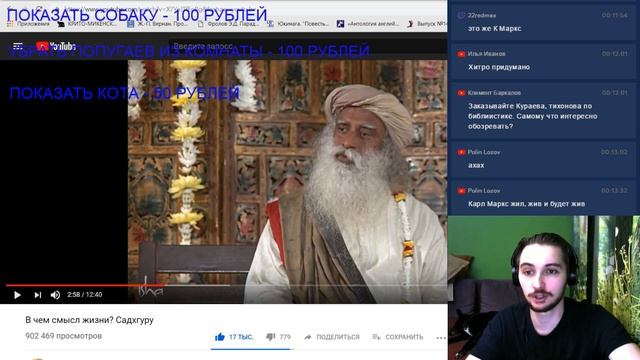Viewport: 640px width, 360px height.
Task: Click the streamer webcam feed
Action: point(544,288)
